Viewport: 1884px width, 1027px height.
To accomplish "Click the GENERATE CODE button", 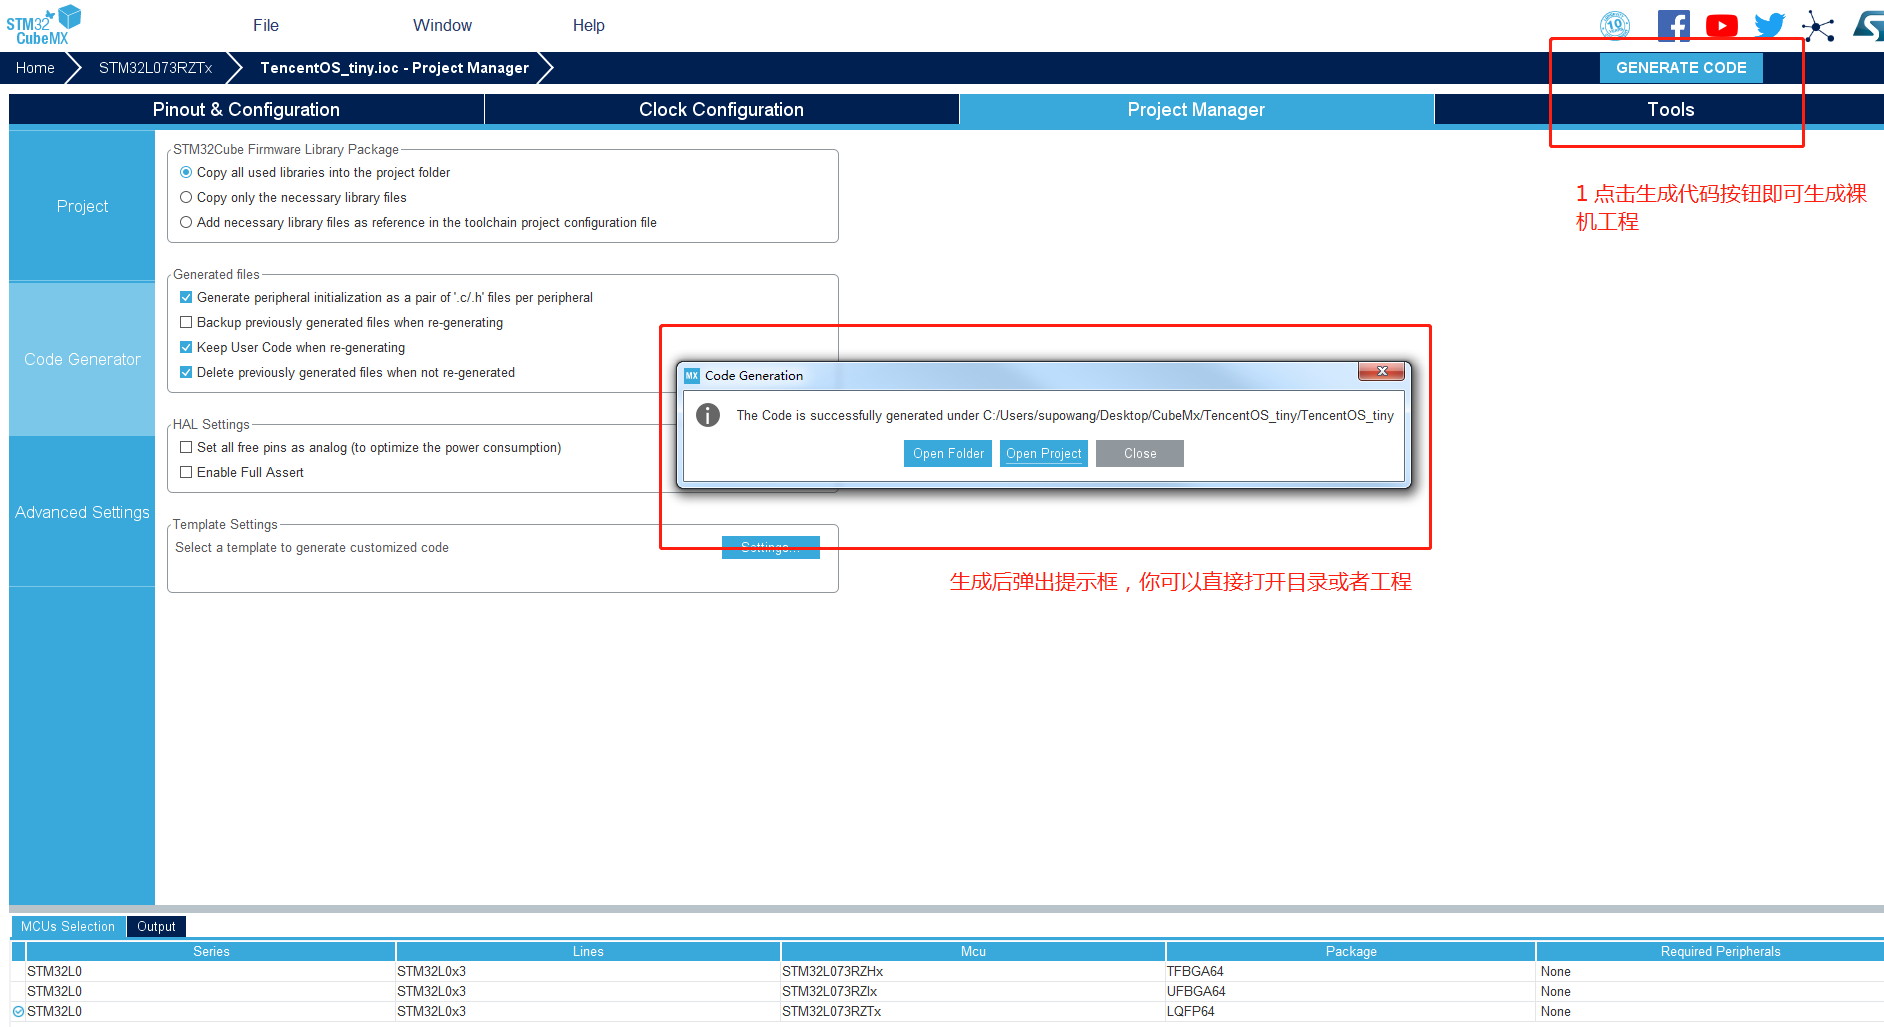I will [x=1680, y=68].
